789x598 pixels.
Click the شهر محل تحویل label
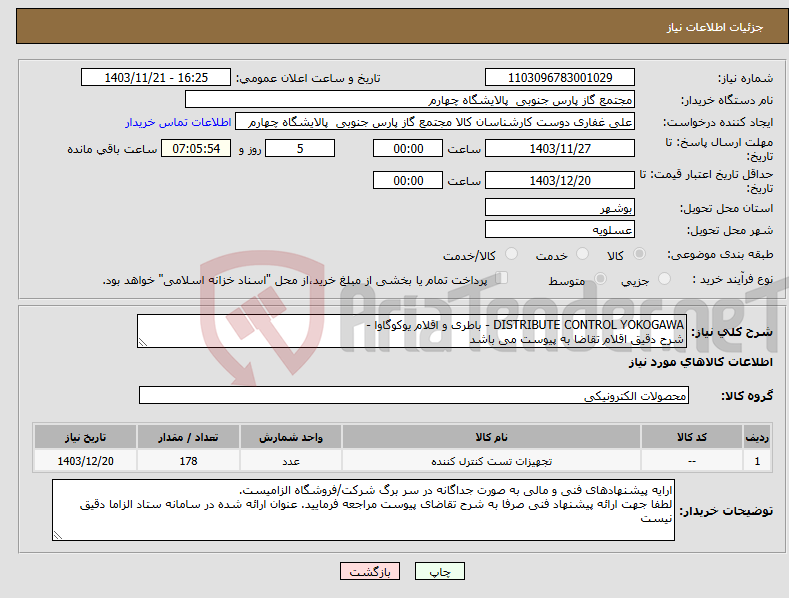tap(730, 230)
